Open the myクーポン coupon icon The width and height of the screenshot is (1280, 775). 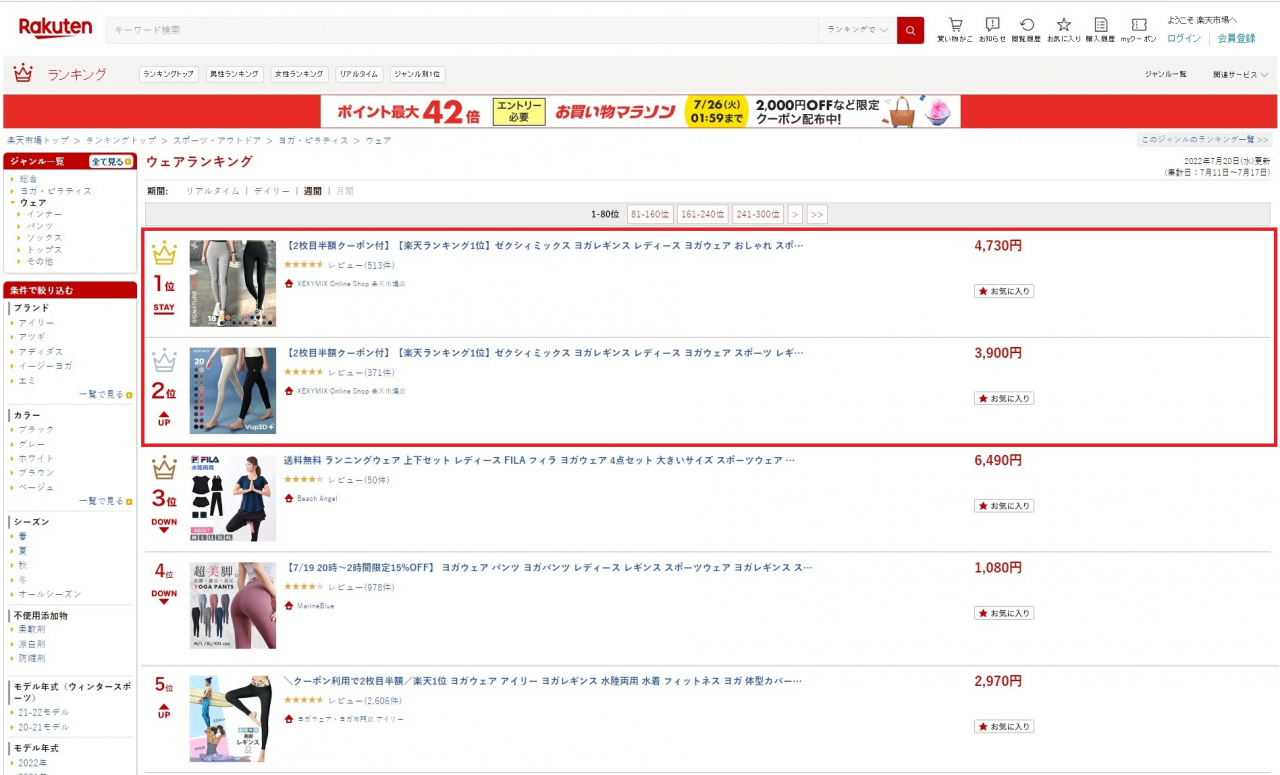click(x=1138, y=29)
